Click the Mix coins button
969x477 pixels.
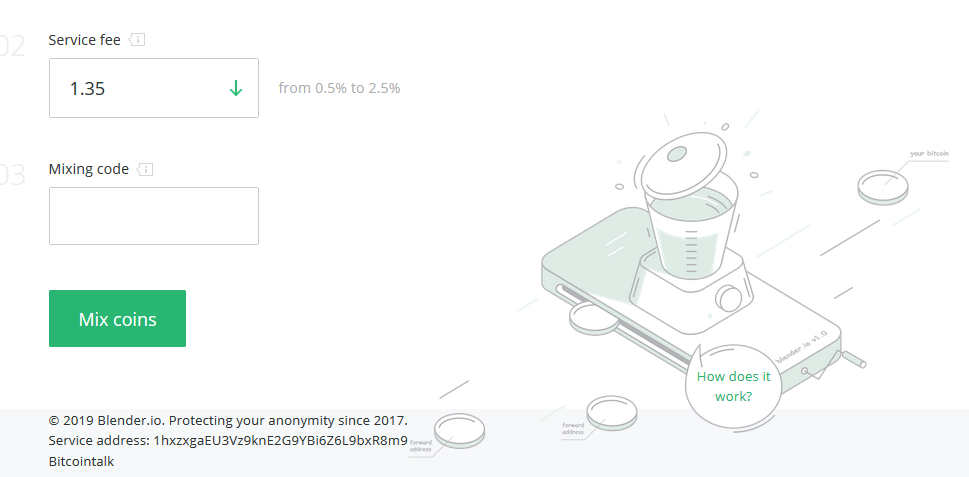click(x=117, y=319)
